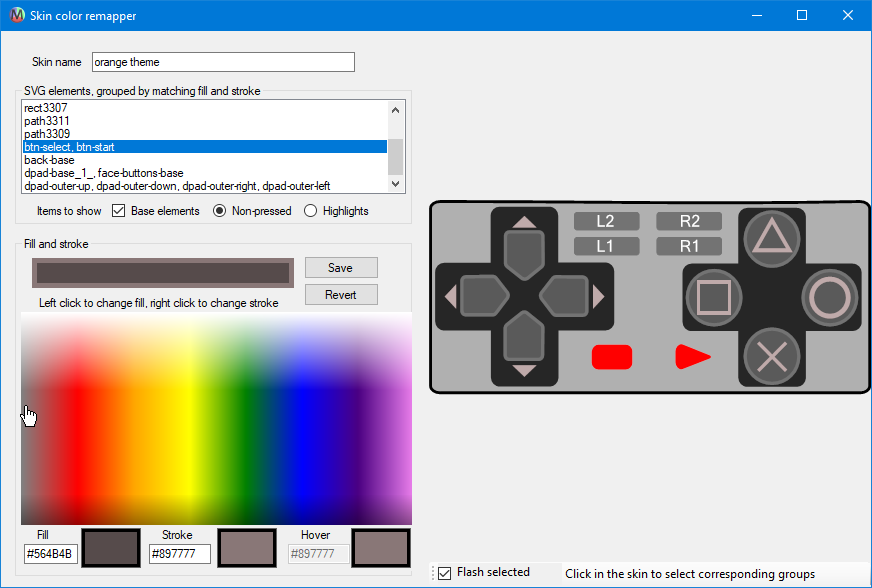The height and width of the screenshot is (588, 872).
Task: Select rect3307 in the SVG elements list
Action: click(x=205, y=108)
